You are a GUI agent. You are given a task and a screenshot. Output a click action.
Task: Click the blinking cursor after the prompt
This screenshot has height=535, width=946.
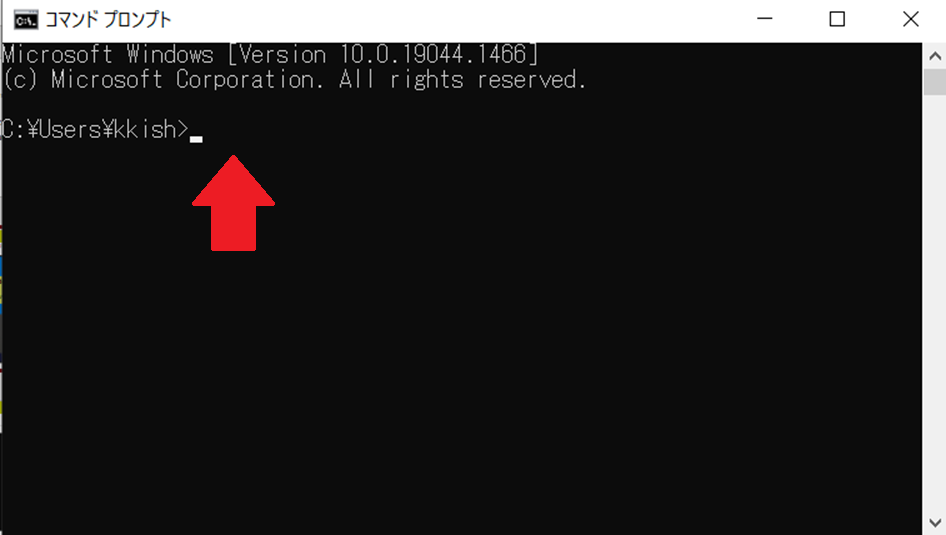pos(196,139)
